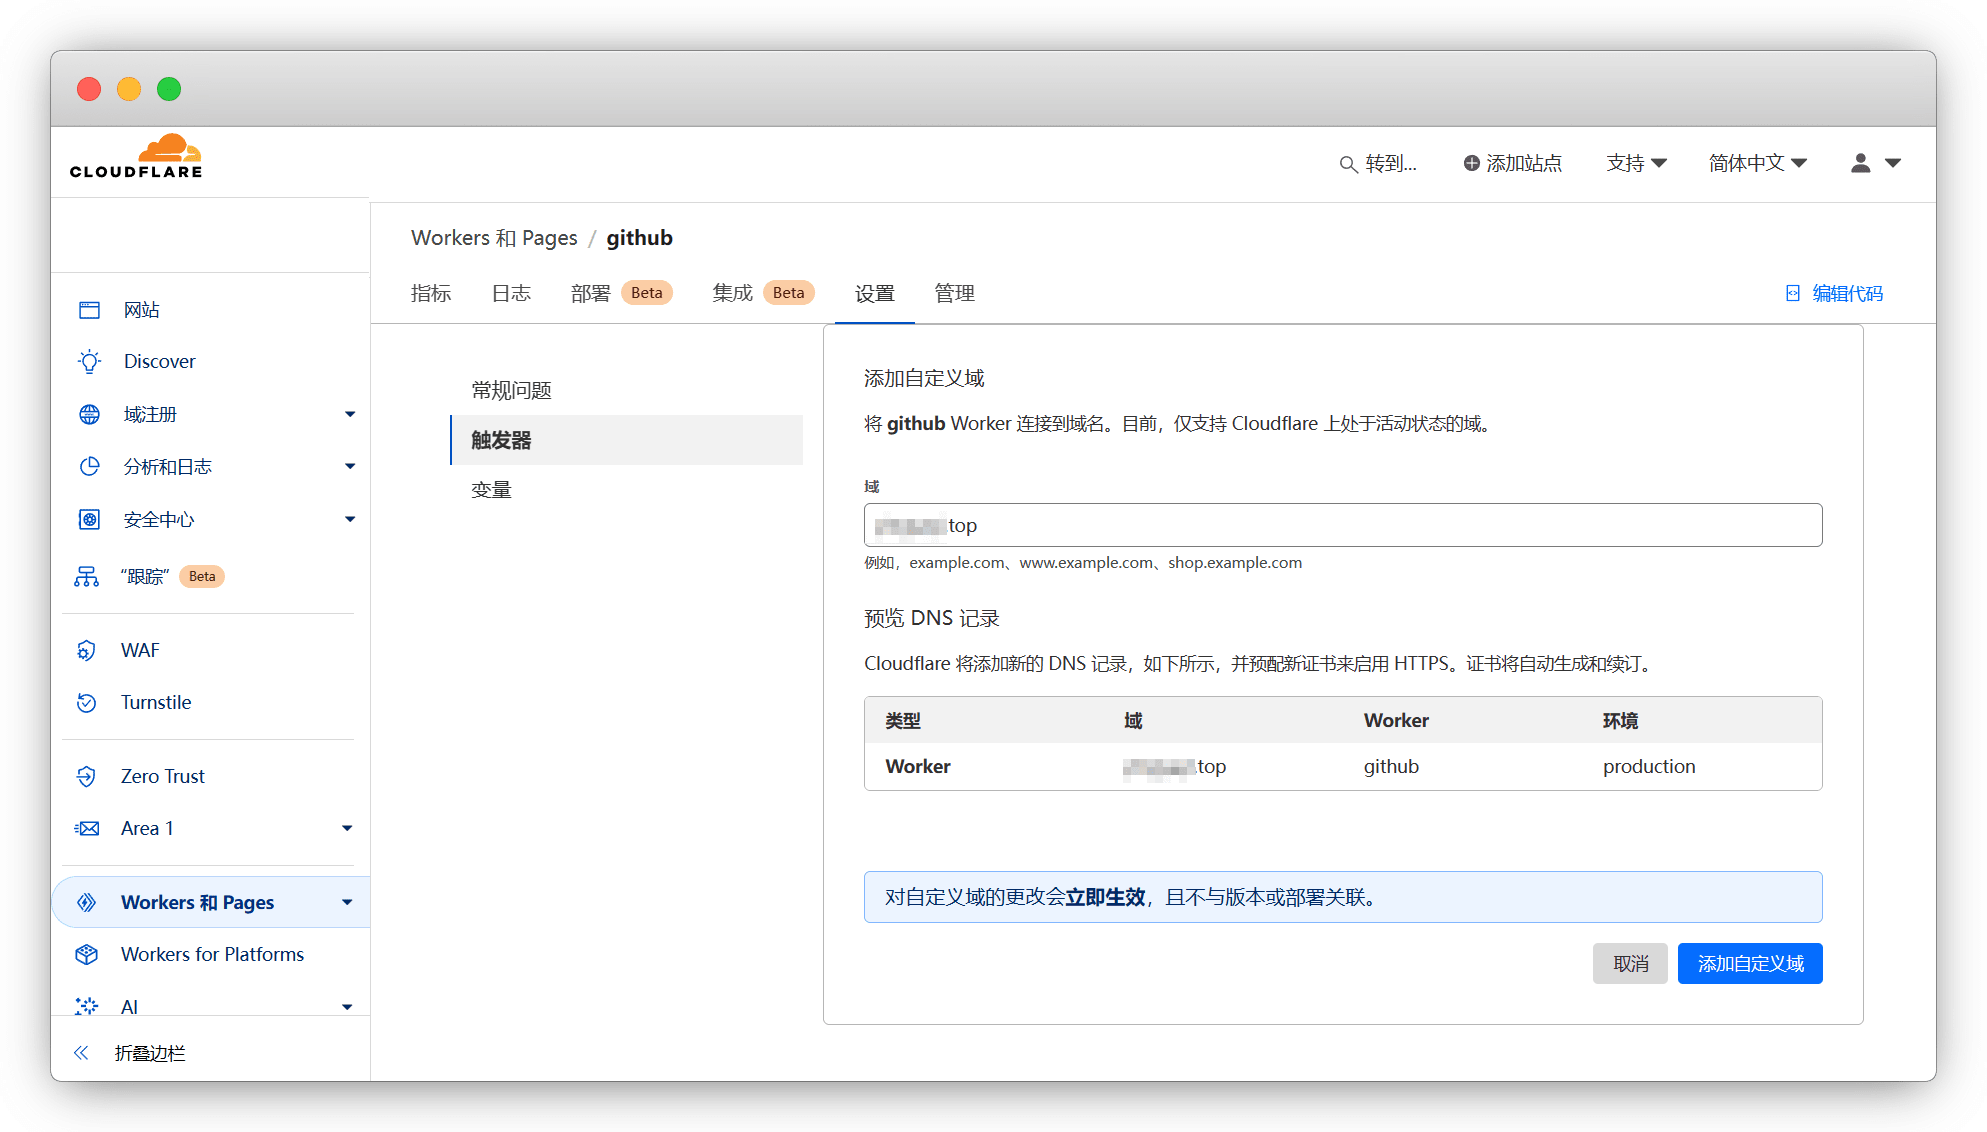The height and width of the screenshot is (1132, 1987).
Task: Open the 集成 Beta tab
Action: [x=763, y=293]
